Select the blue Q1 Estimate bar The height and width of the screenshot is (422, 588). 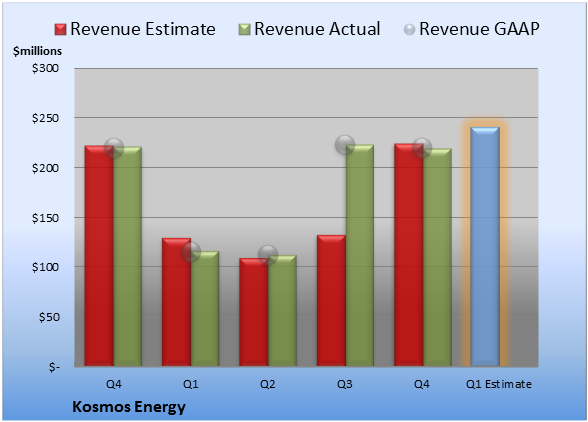pyautogui.click(x=485, y=246)
